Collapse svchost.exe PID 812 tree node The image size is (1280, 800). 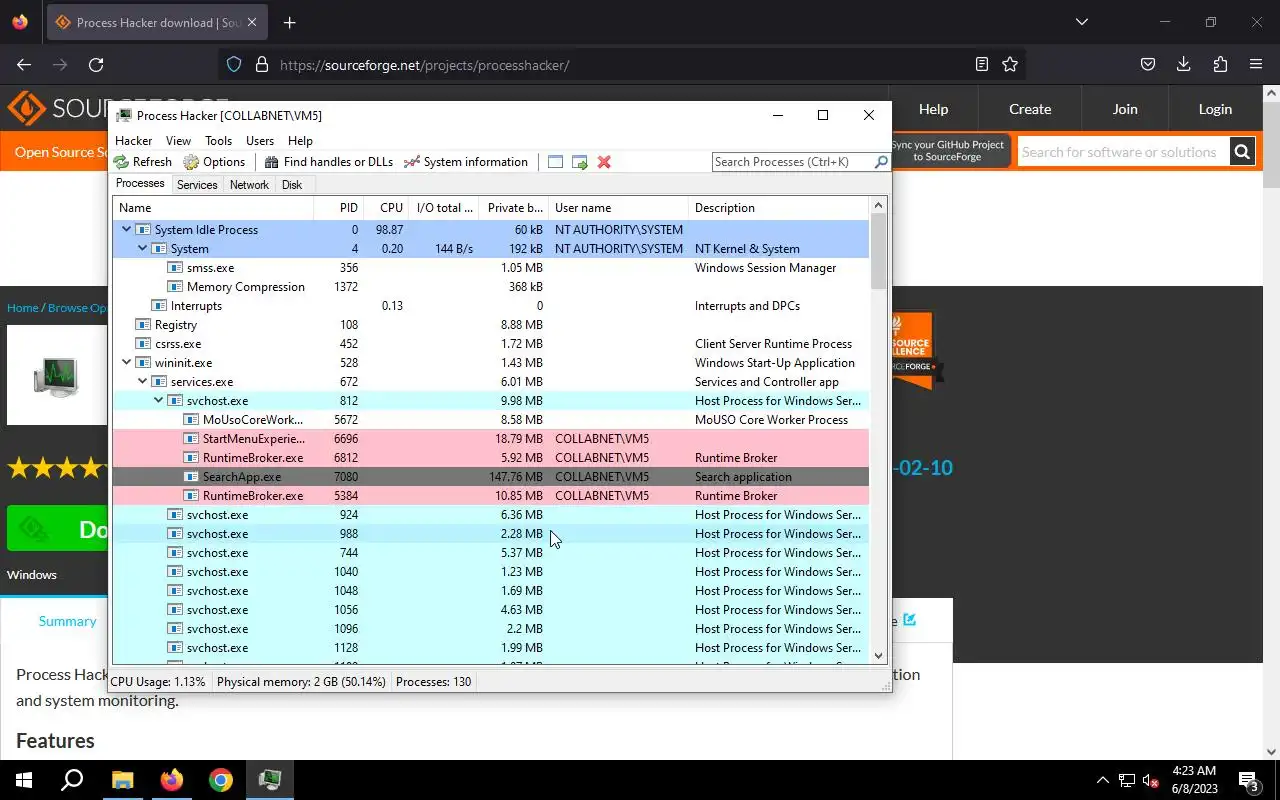point(158,401)
